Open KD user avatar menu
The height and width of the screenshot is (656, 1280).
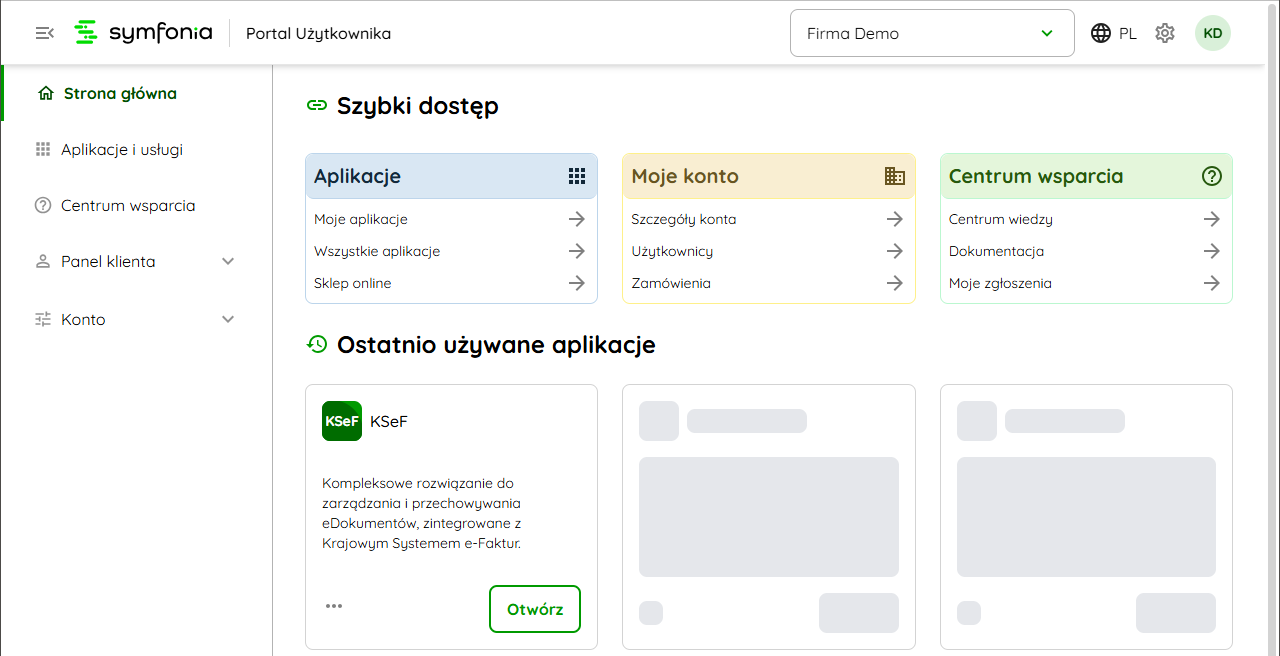(x=1212, y=33)
